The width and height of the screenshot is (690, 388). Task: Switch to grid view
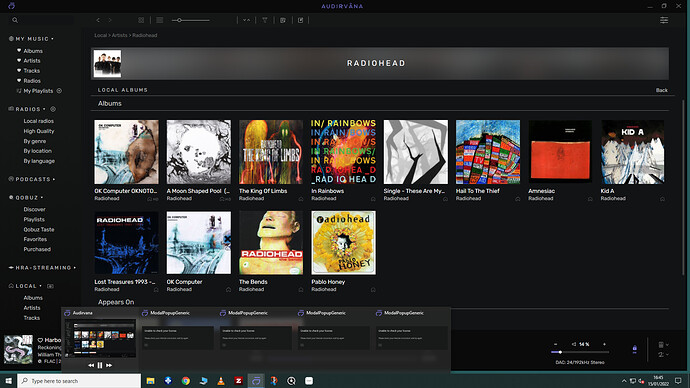click(141, 20)
